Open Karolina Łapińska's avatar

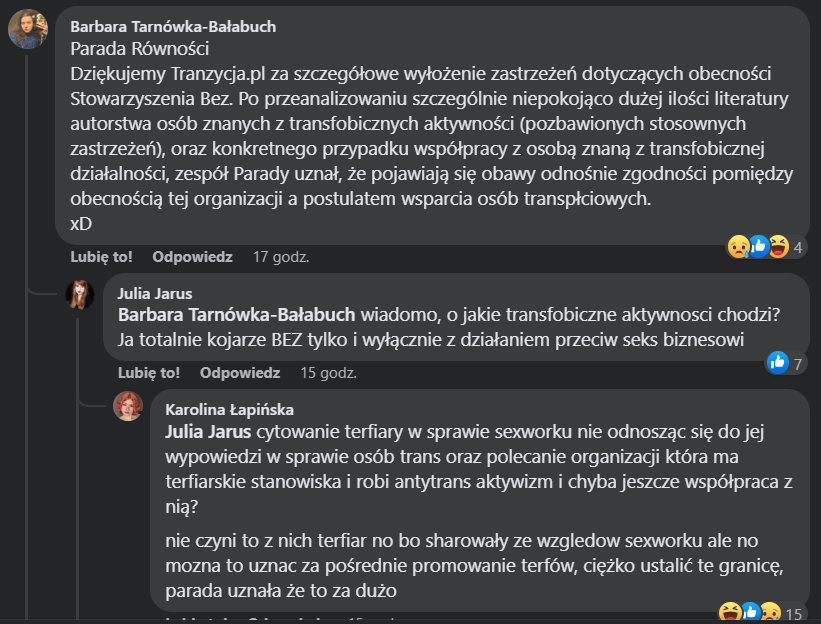coord(128,406)
